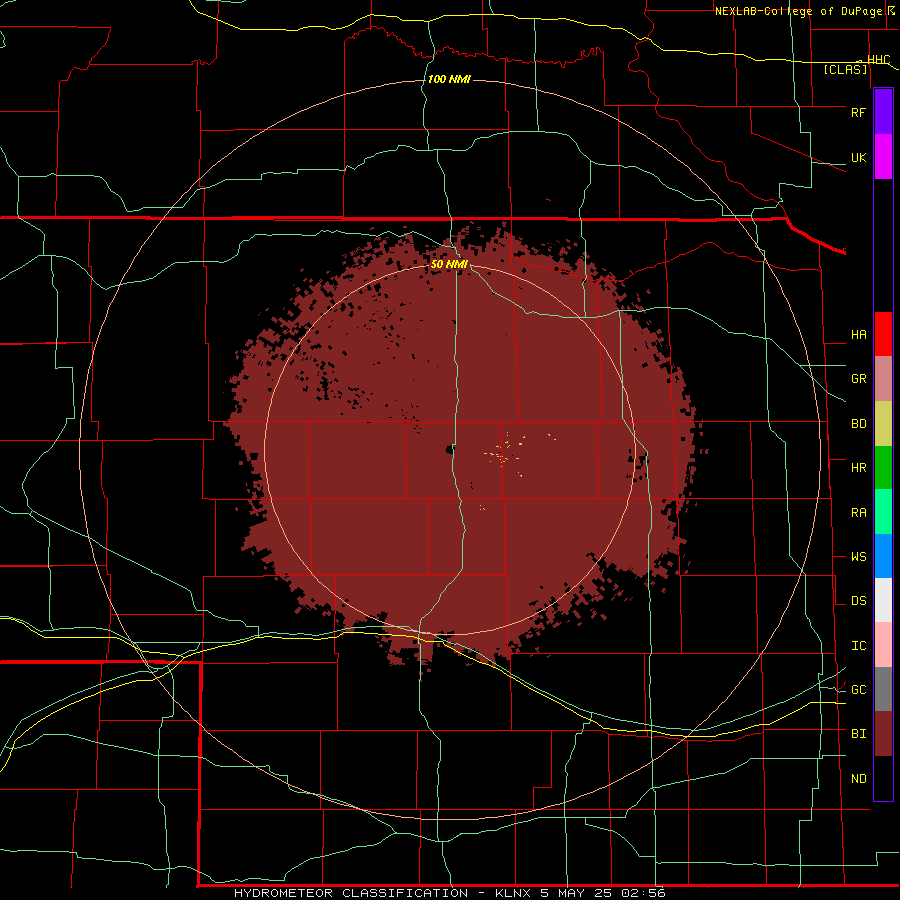
Task: Select the salmon GR legend color swatch
Action: (883, 379)
